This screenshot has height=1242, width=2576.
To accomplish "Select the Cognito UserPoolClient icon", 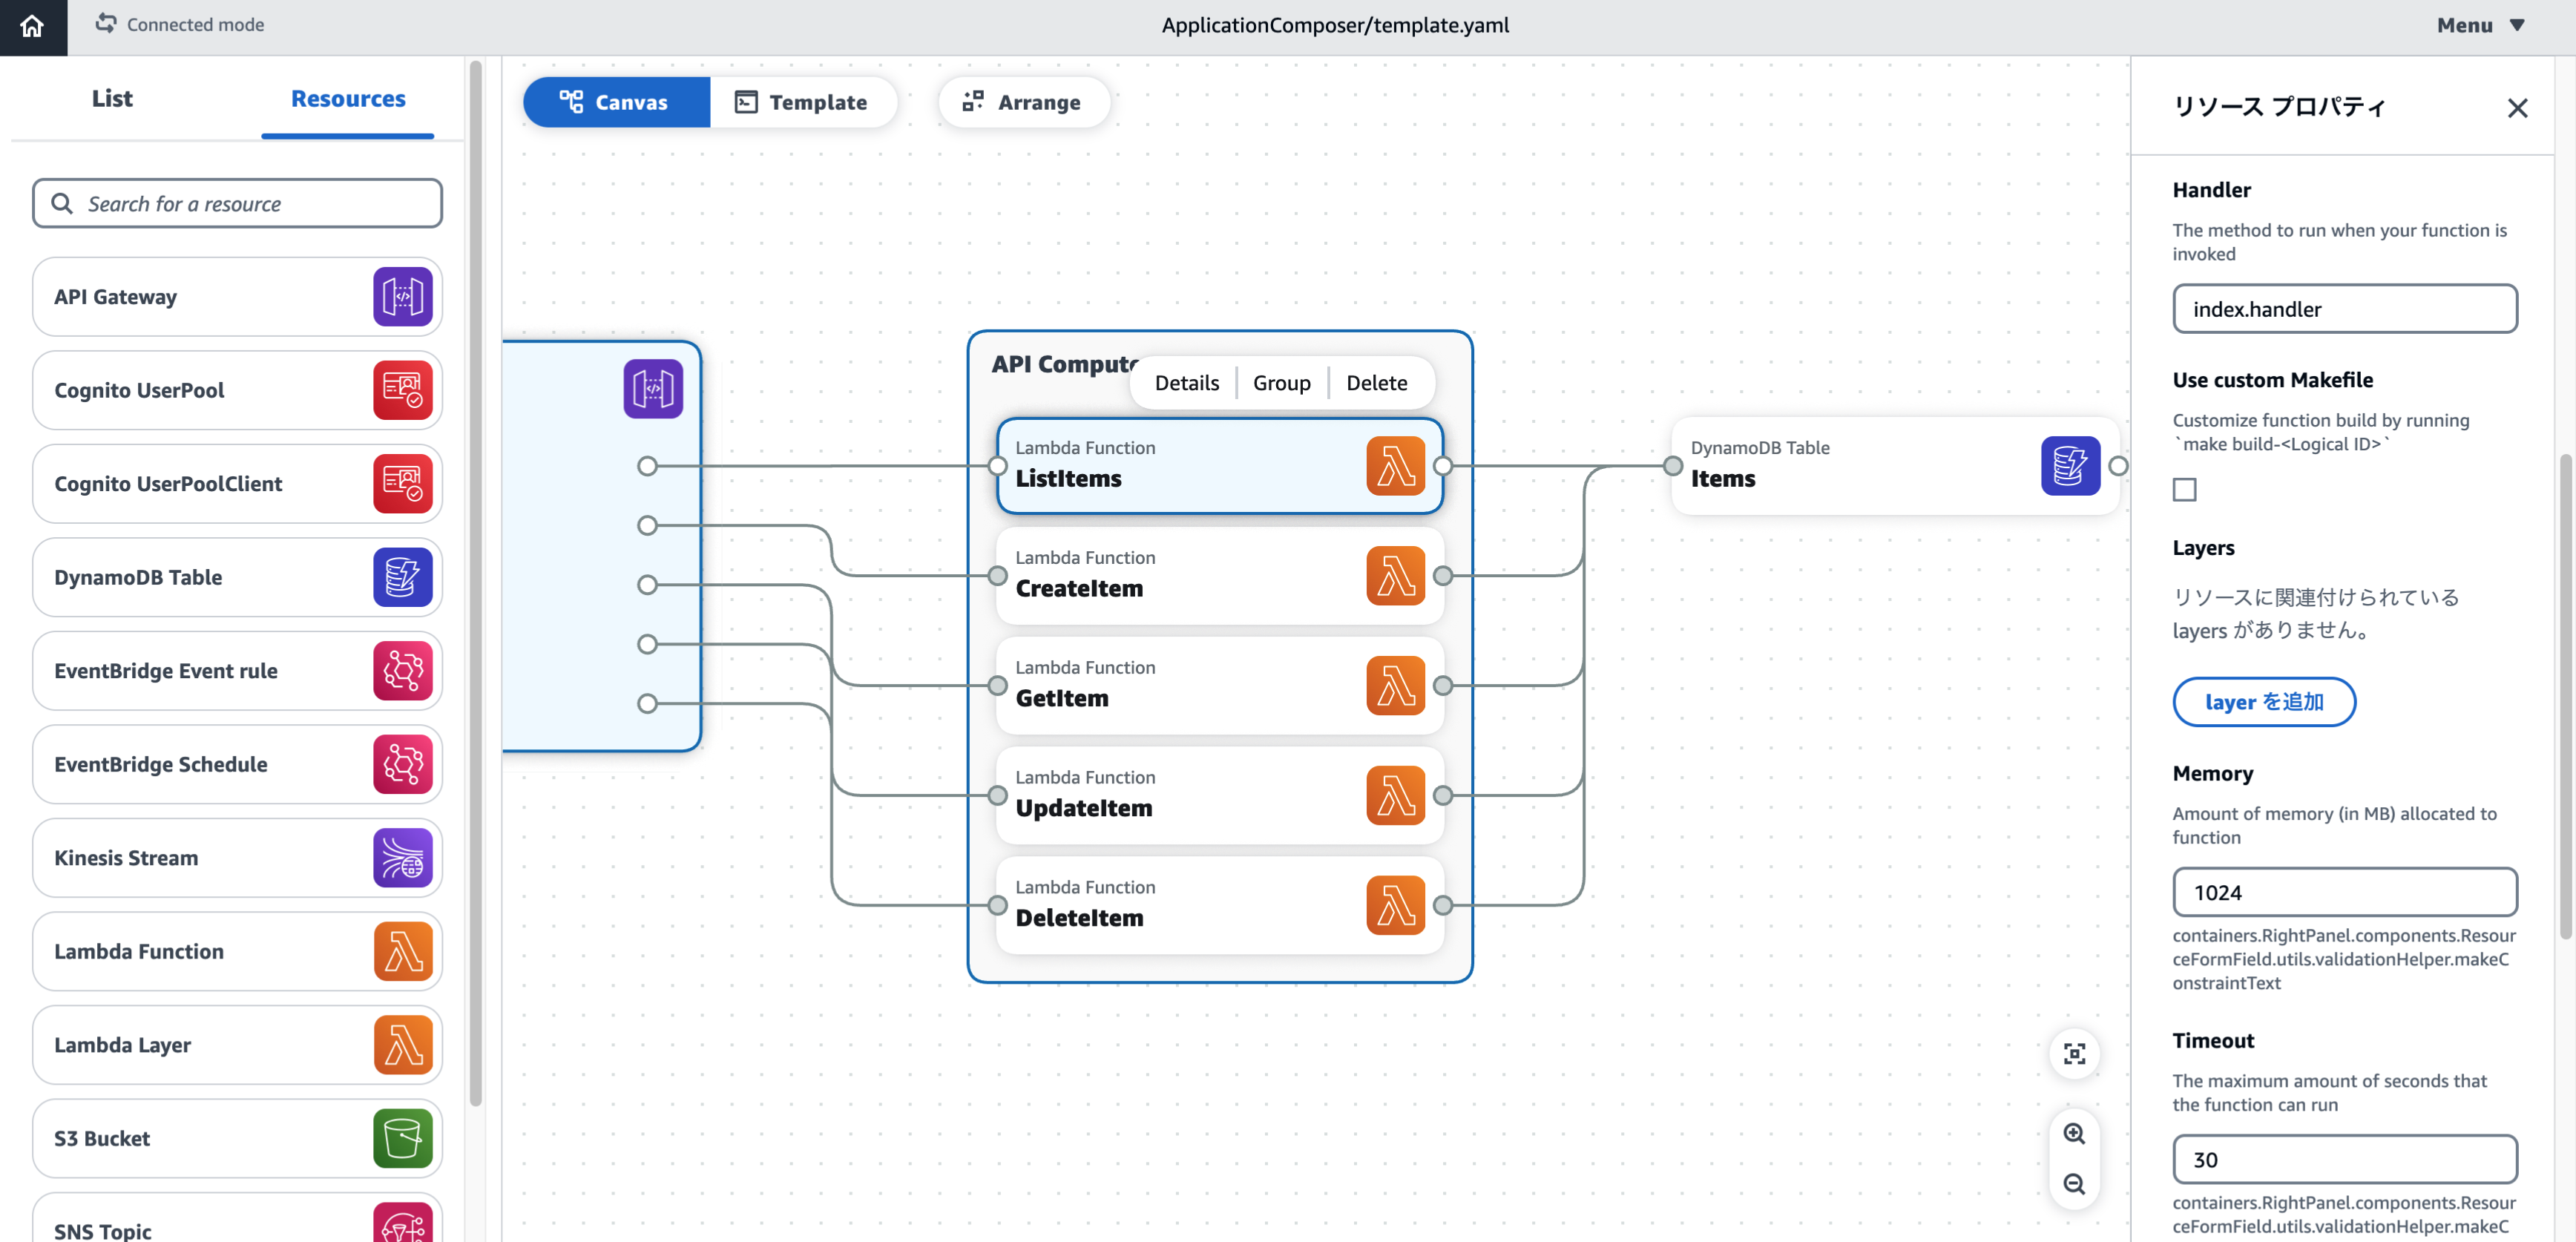I will click(403, 483).
